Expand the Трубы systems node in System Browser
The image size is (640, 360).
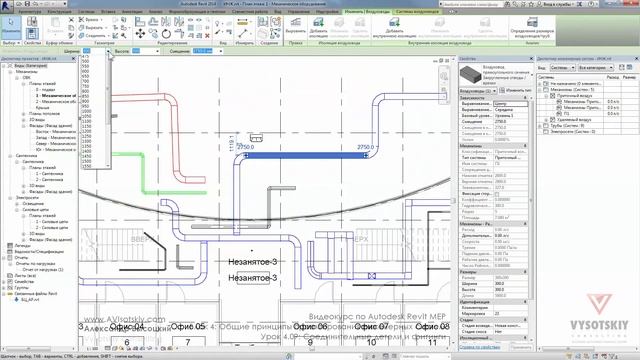click(540, 126)
